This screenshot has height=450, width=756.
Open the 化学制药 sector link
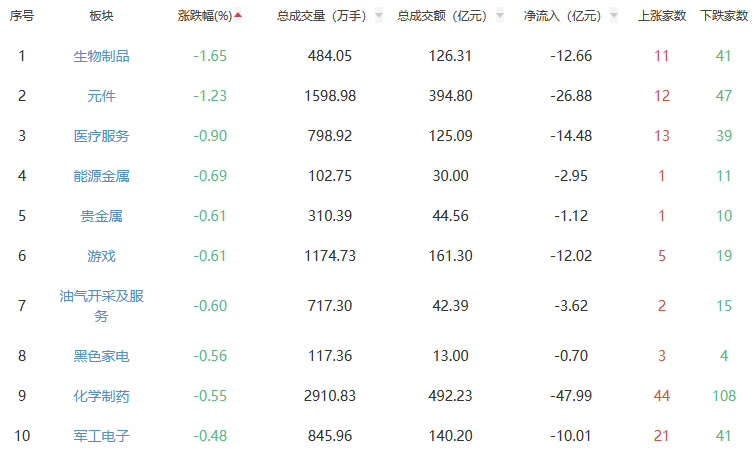click(101, 396)
